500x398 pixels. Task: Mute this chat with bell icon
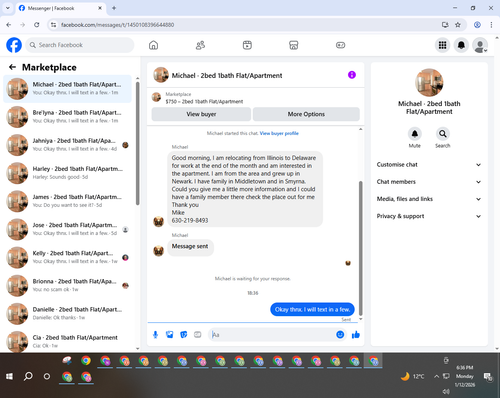click(x=414, y=134)
